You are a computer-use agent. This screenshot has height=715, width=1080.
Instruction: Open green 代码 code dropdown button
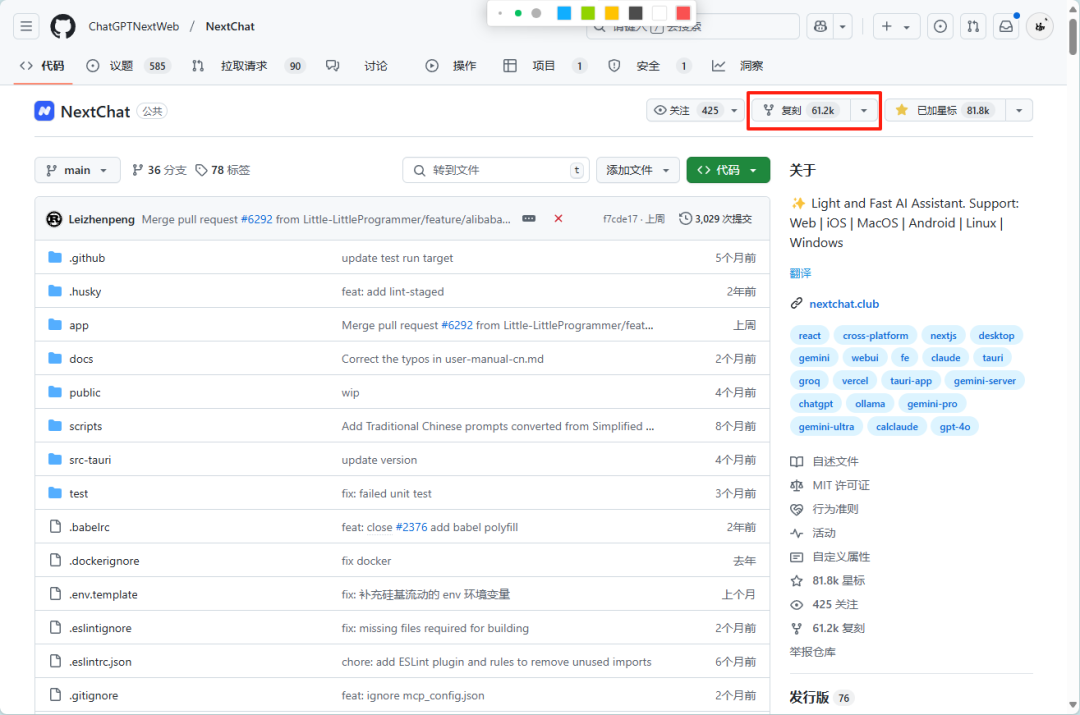pyautogui.click(x=728, y=170)
